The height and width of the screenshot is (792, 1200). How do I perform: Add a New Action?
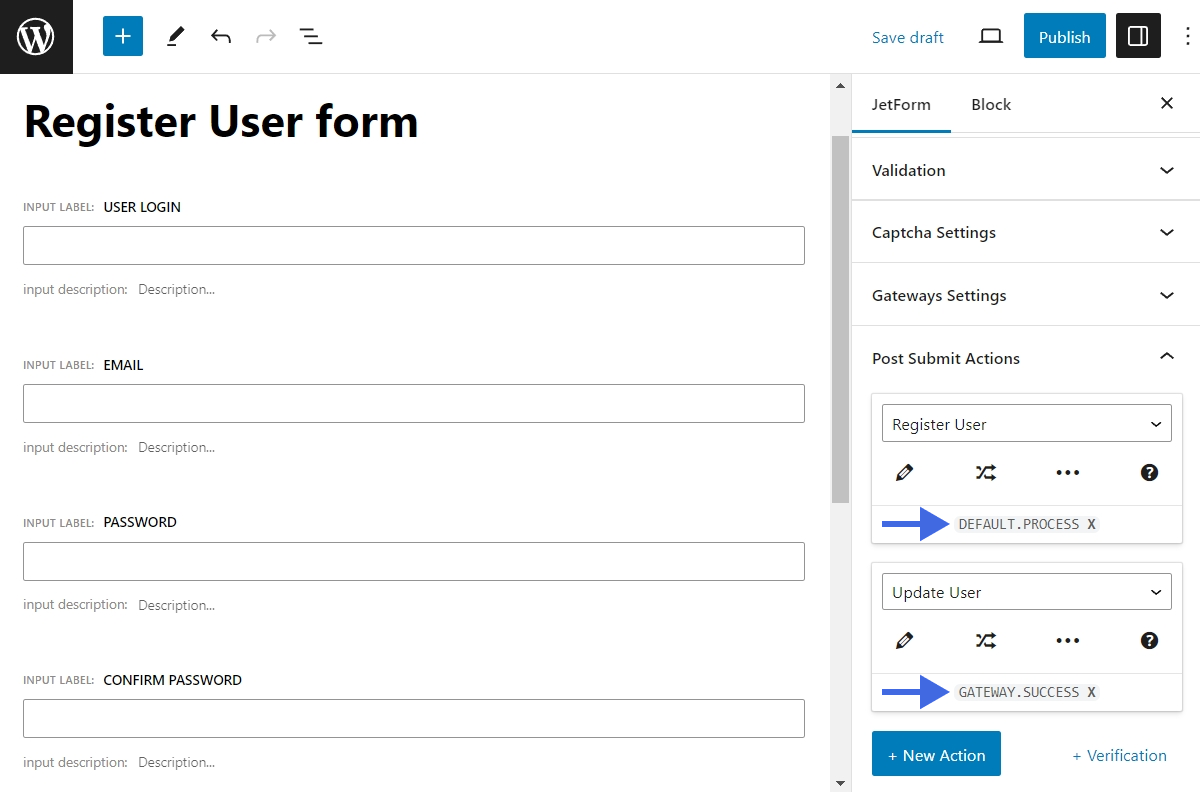point(936,755)
